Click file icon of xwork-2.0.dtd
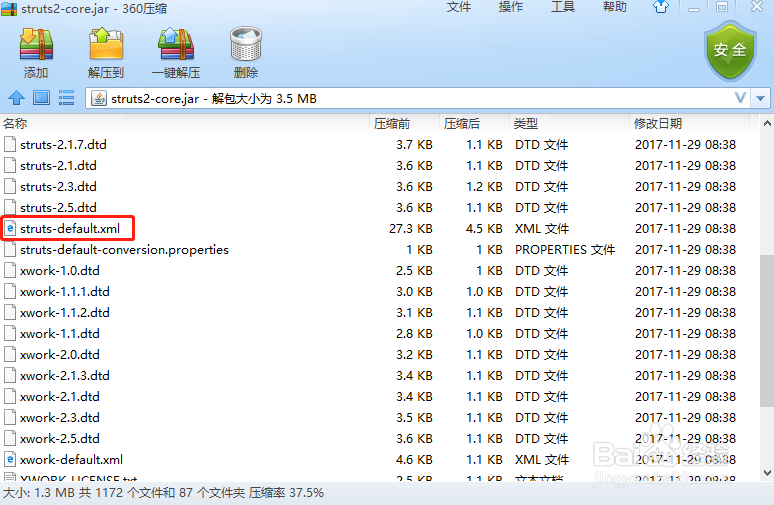The height and width of the screenshot is (505, 774). (9, 355)
